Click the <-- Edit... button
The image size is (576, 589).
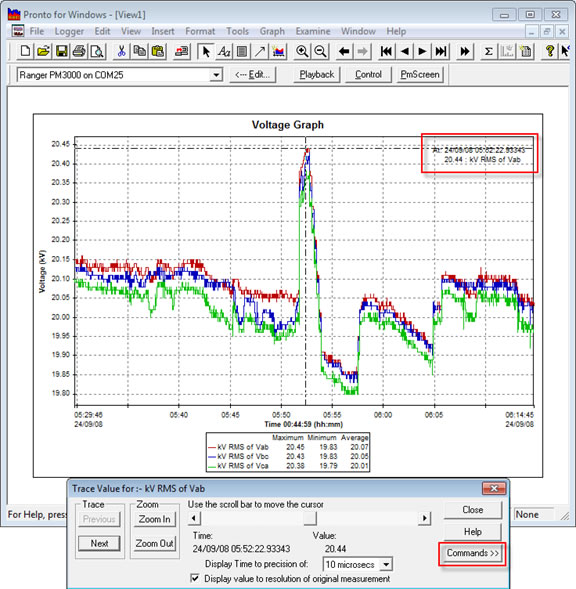252,74
